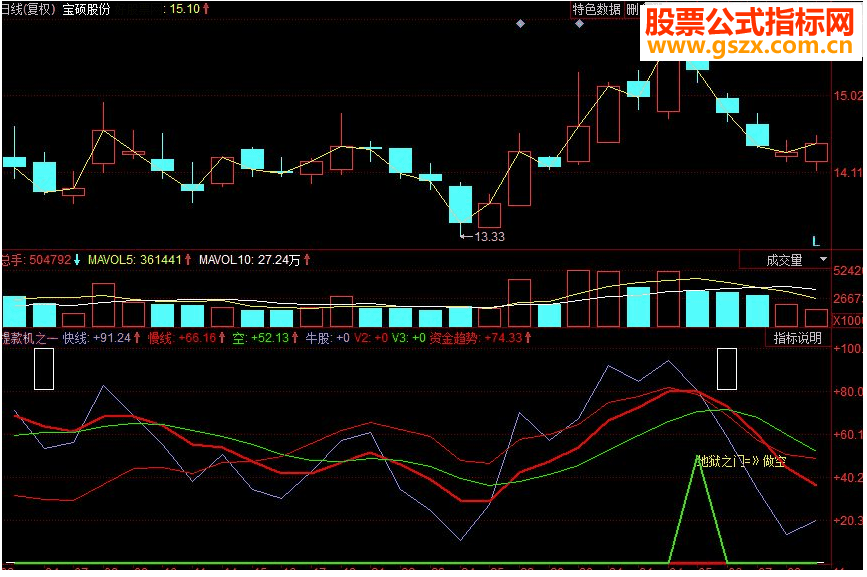Click the +80.0 indicator axis label
The height and width of the screenshot is (577, 867).
tap(847, 392)
